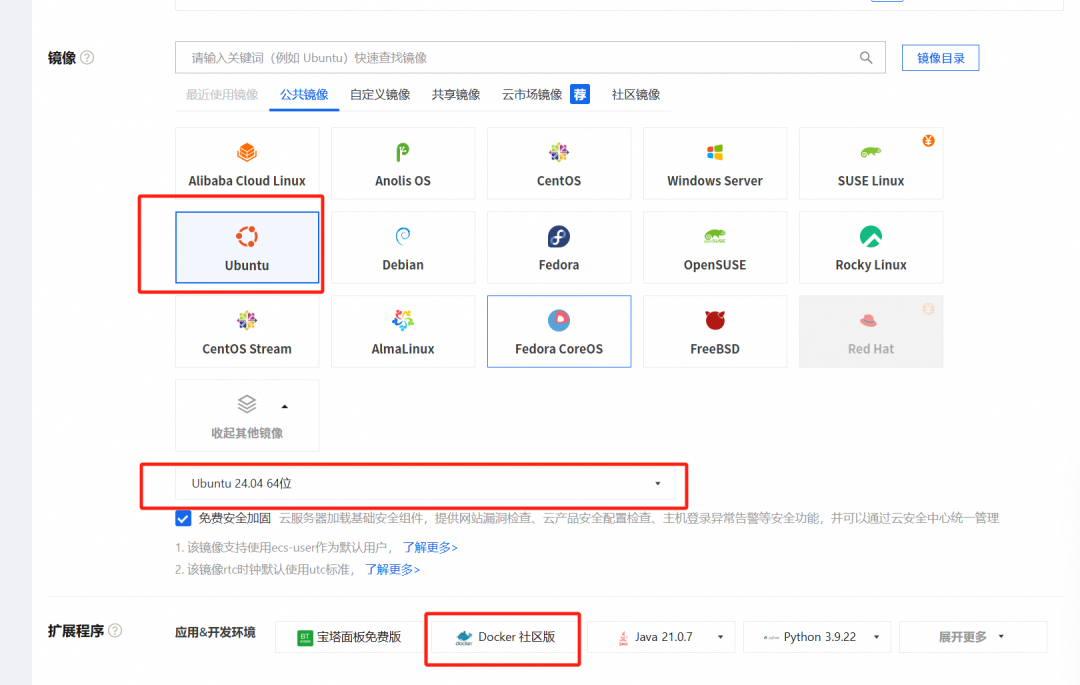Open the 共享镜像 tab

[x=456, y=94]
